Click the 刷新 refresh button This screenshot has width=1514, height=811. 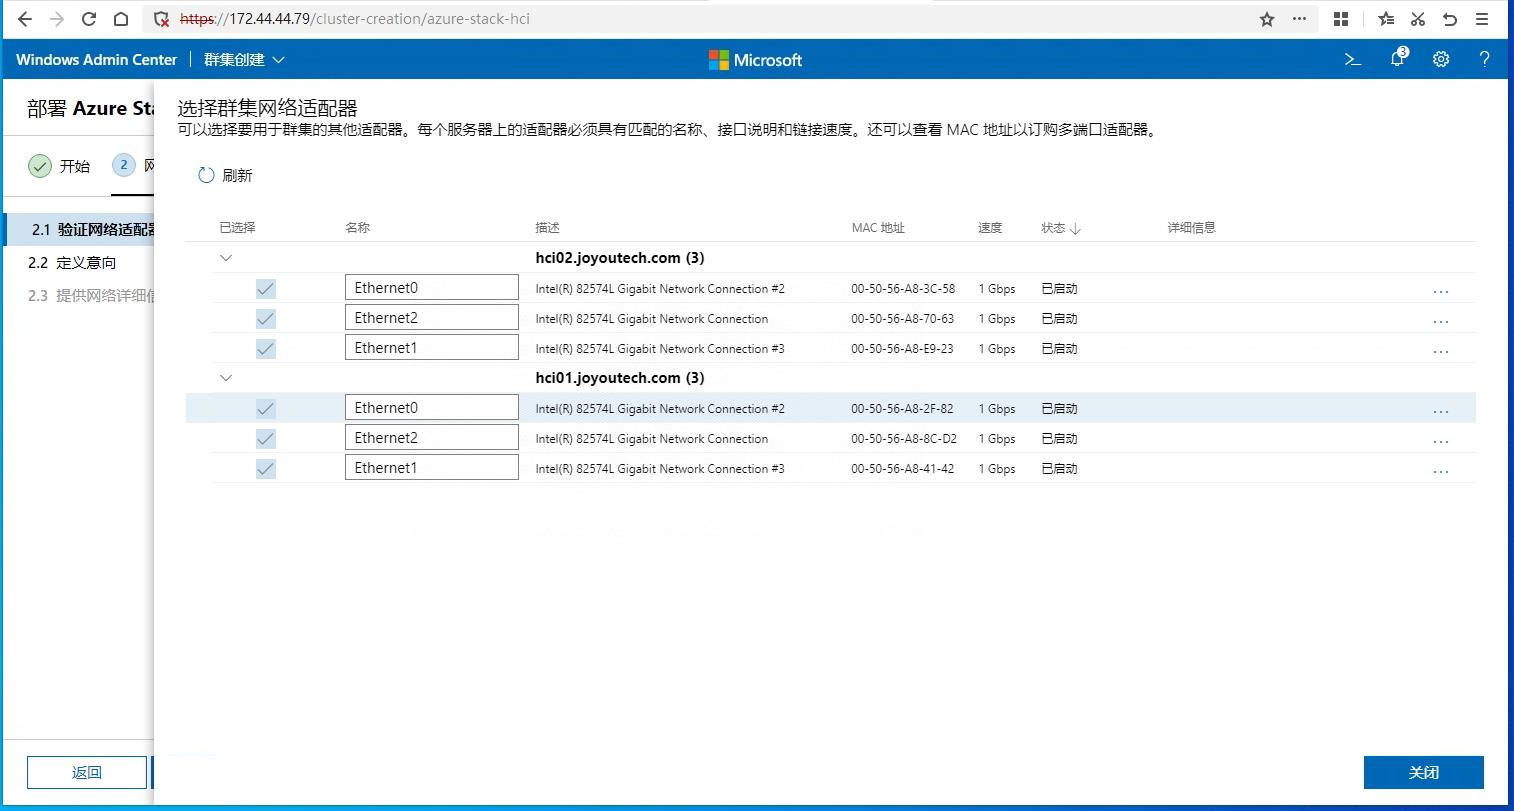click(225, 175)
